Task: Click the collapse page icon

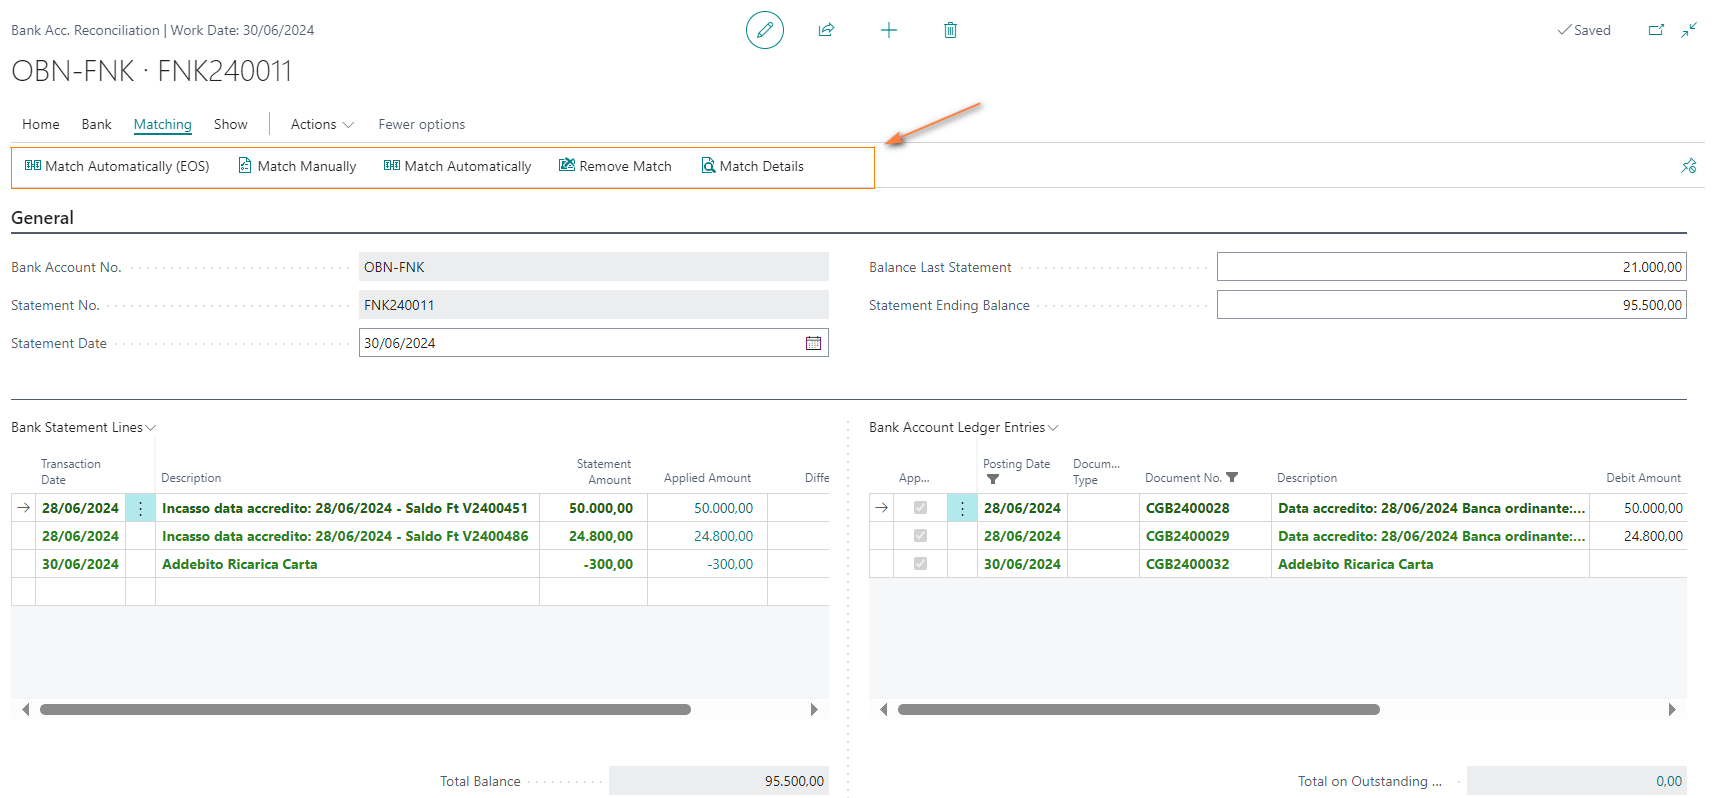Action: point(1689,30)
